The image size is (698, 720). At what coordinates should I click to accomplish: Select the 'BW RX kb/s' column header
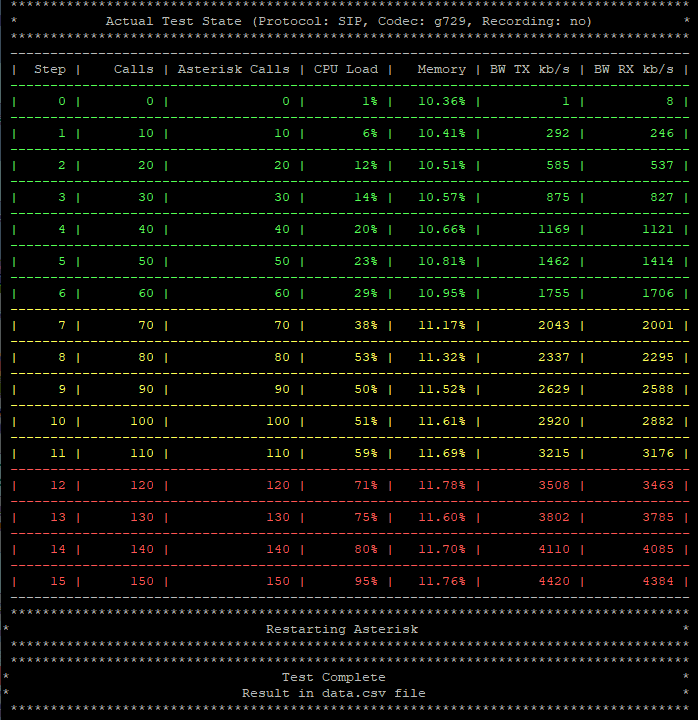tap(634, 69)
